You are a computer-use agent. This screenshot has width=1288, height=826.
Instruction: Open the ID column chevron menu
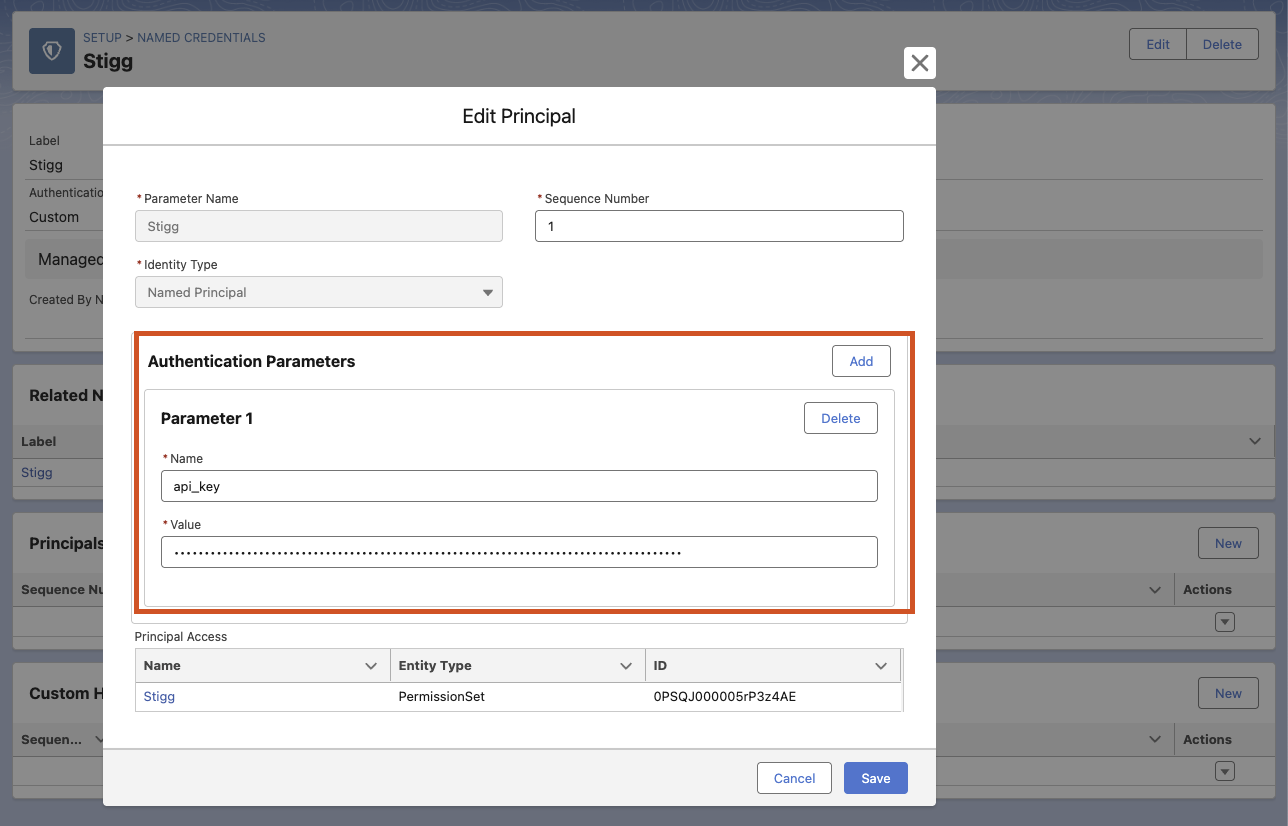pos(881,665)
